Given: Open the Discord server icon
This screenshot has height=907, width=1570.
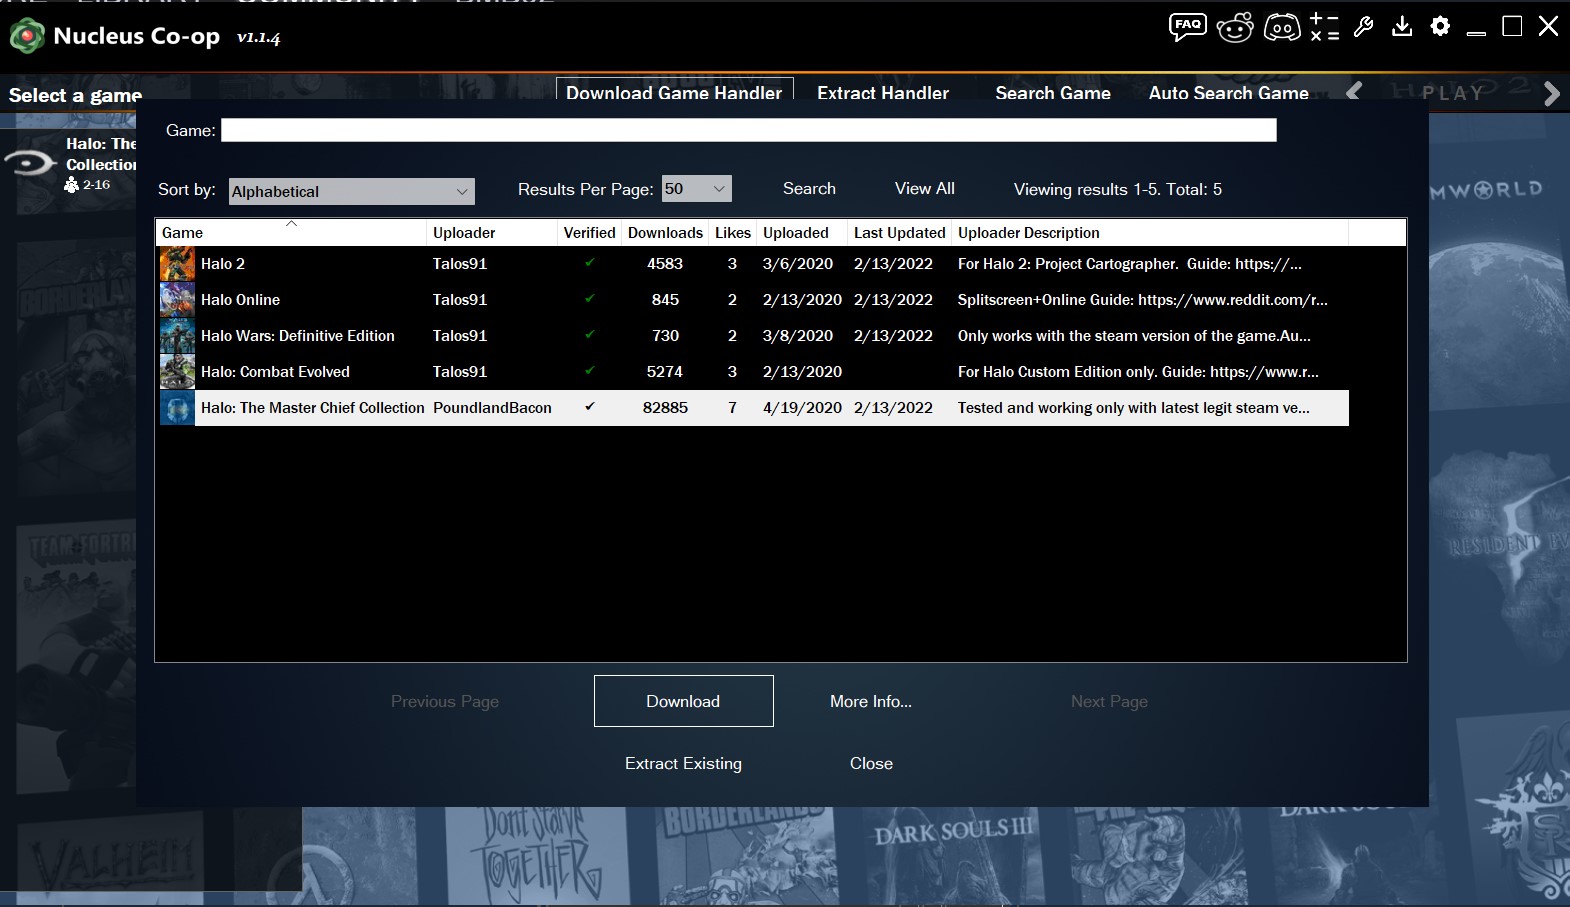Looking at the screenshot, I should (x=1282, y=27).
